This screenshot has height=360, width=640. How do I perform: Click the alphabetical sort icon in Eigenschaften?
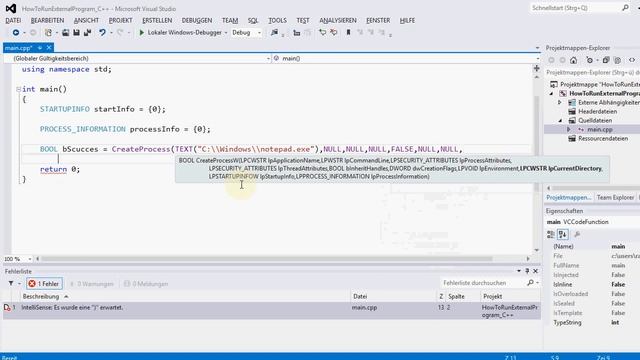click(563, 234)
